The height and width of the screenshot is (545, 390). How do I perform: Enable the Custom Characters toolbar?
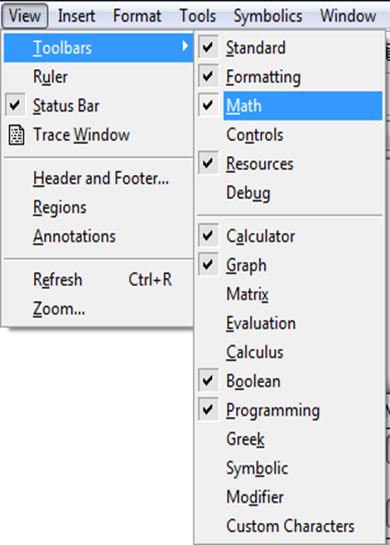coord(290,526)
